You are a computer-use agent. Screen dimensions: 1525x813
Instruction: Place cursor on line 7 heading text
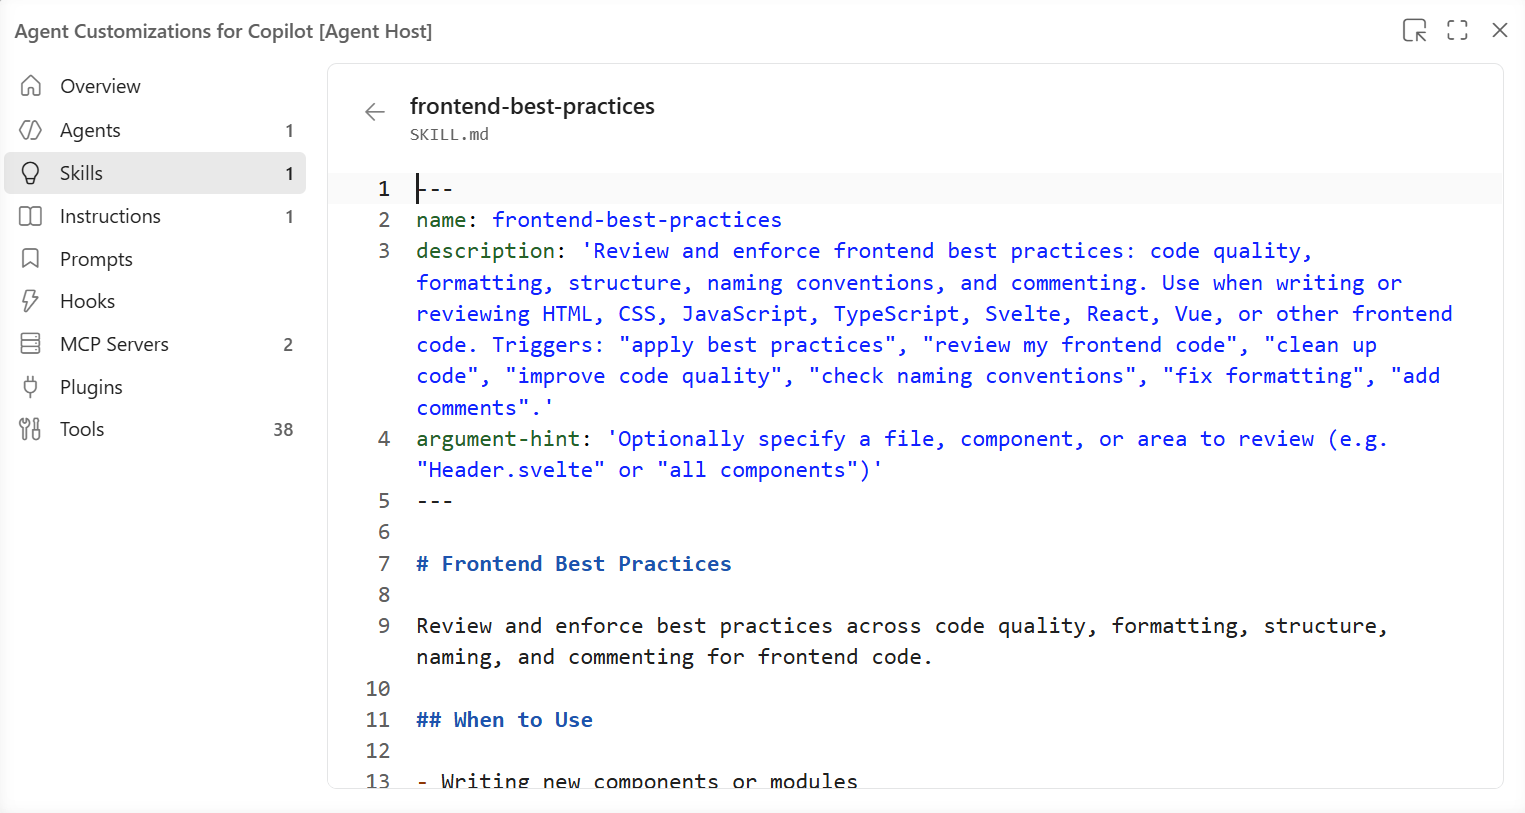click(x=574, y=564)
